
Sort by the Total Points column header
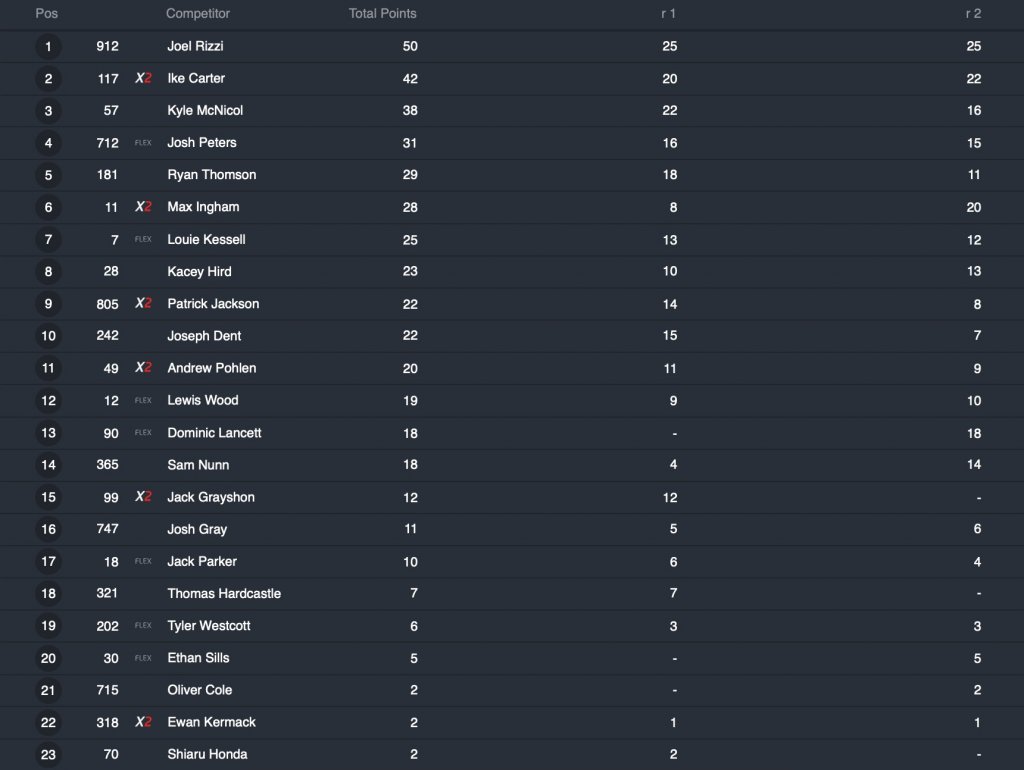click(382, 14)
